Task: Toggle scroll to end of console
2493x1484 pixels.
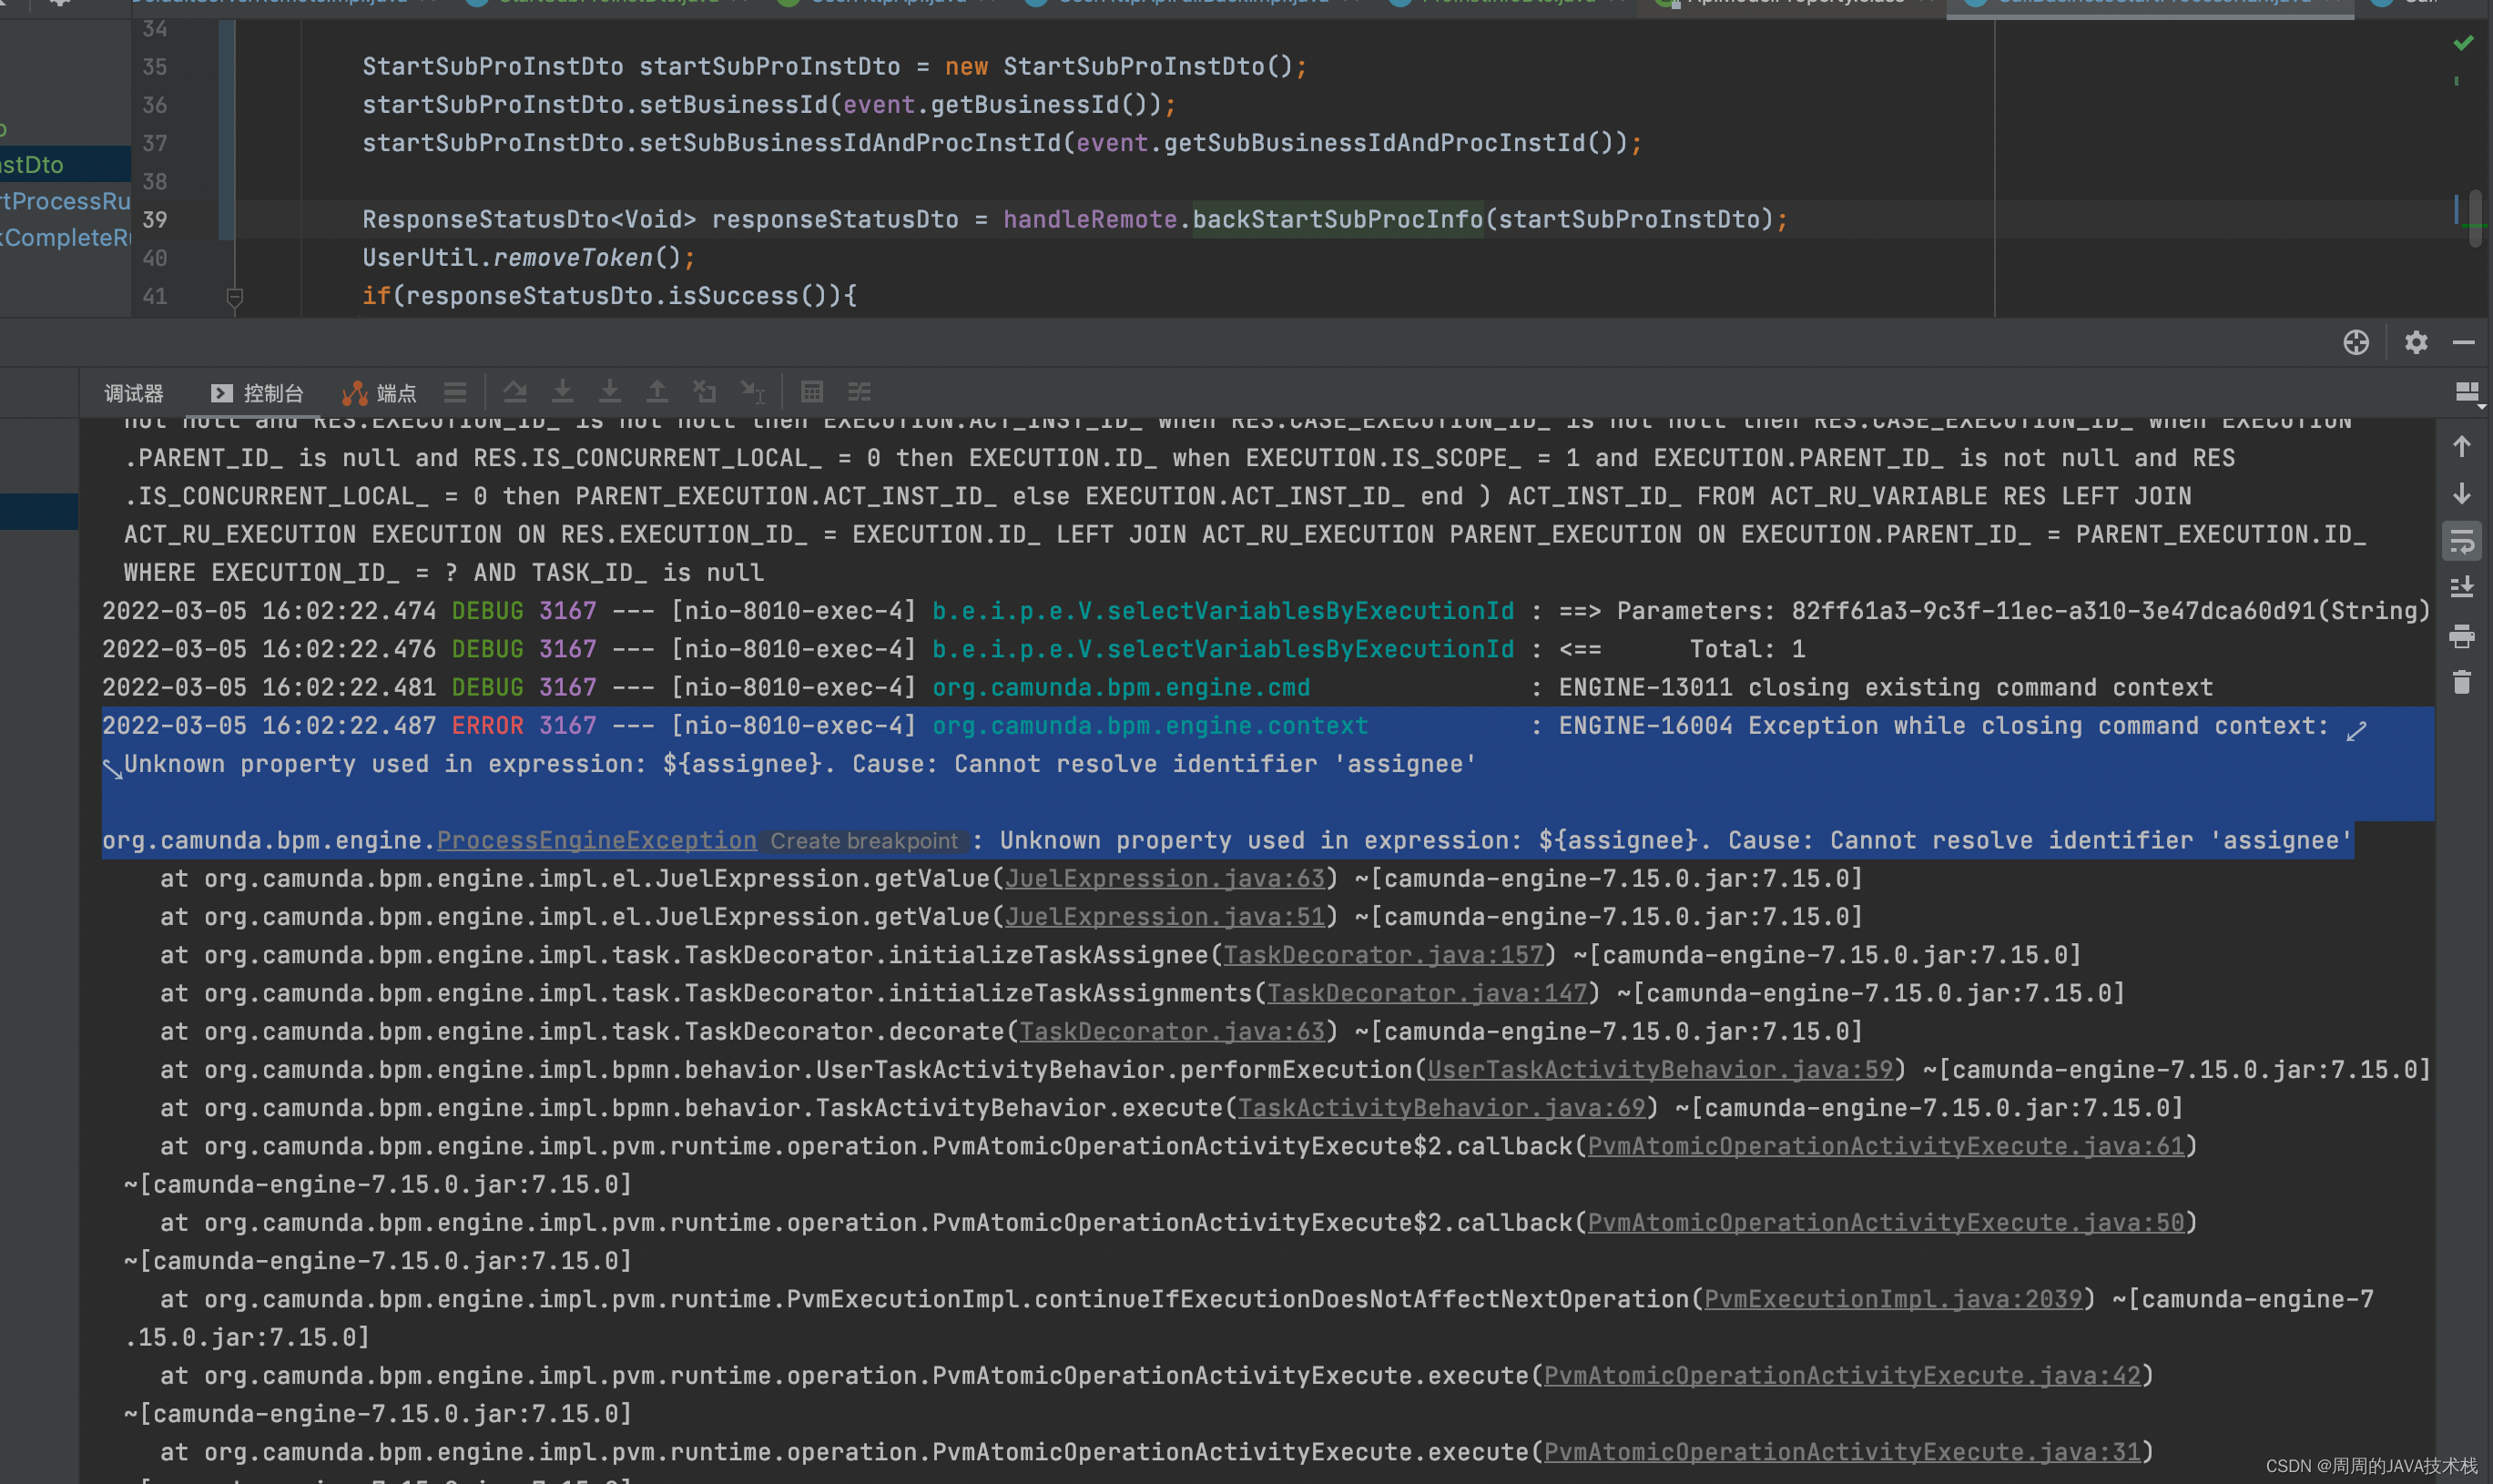Action: coord(2461,587)
